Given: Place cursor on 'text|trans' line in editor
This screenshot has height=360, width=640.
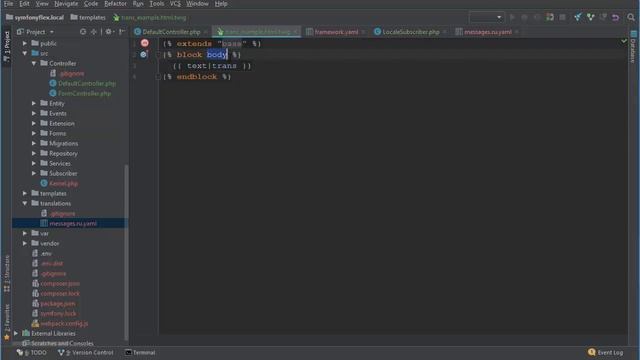Looking at the screenshot, I should coord(211,65).
